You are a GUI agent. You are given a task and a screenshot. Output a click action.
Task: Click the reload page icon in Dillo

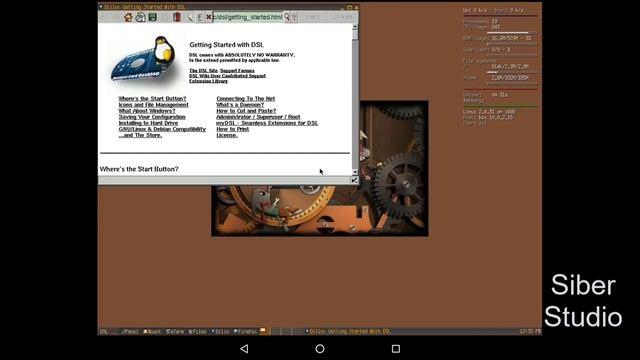tap(140, 17)
